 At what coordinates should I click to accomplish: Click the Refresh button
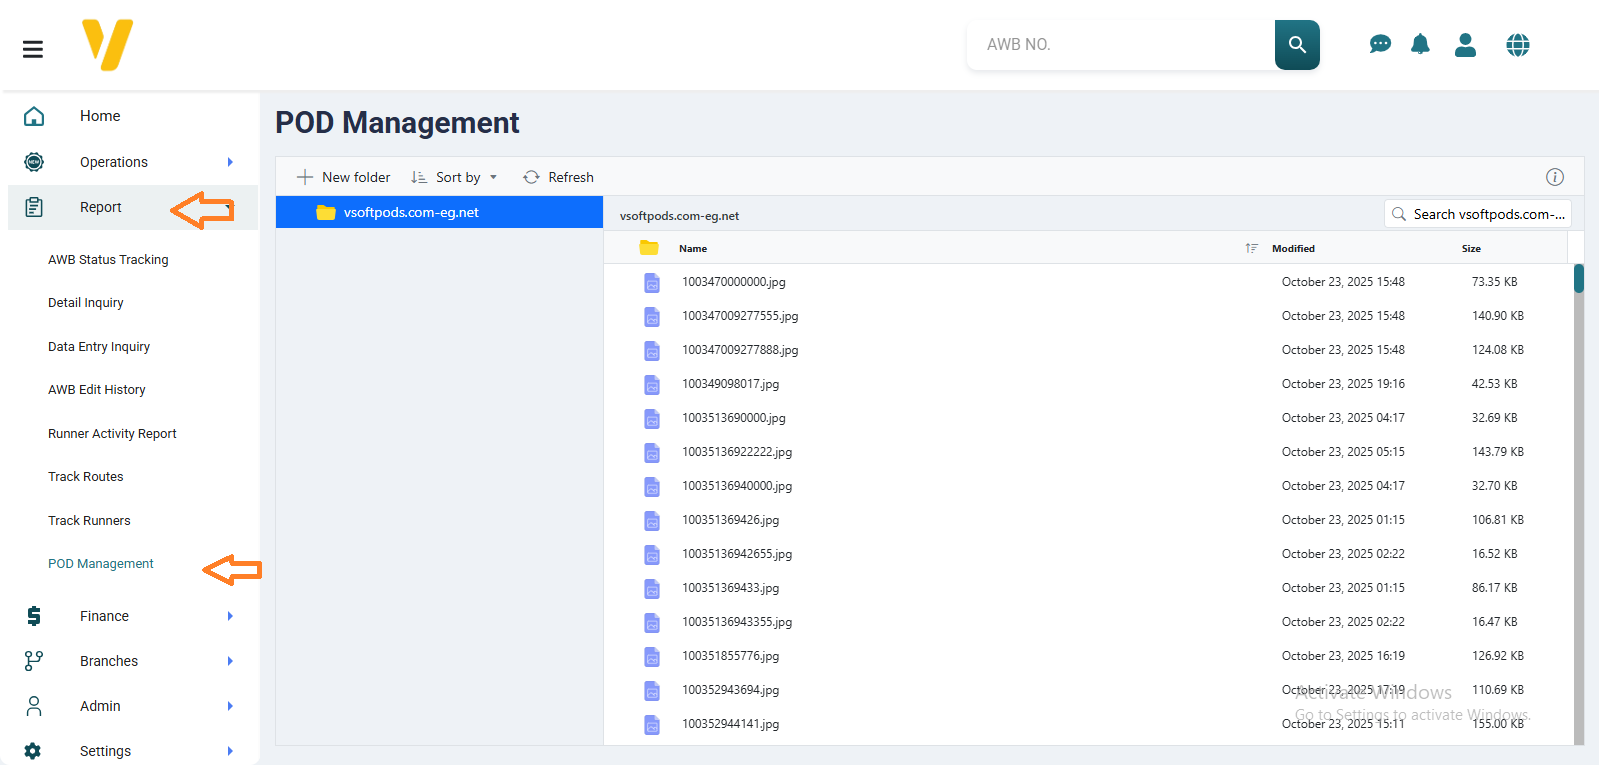[x=558, y=177]
